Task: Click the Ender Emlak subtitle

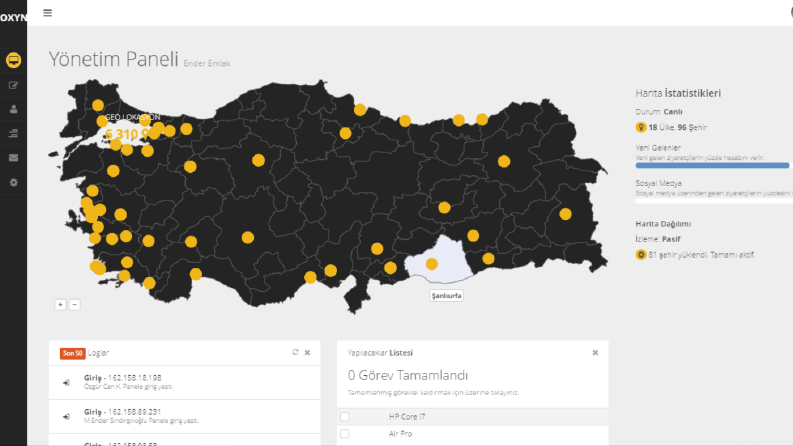Action: [207, 63]
